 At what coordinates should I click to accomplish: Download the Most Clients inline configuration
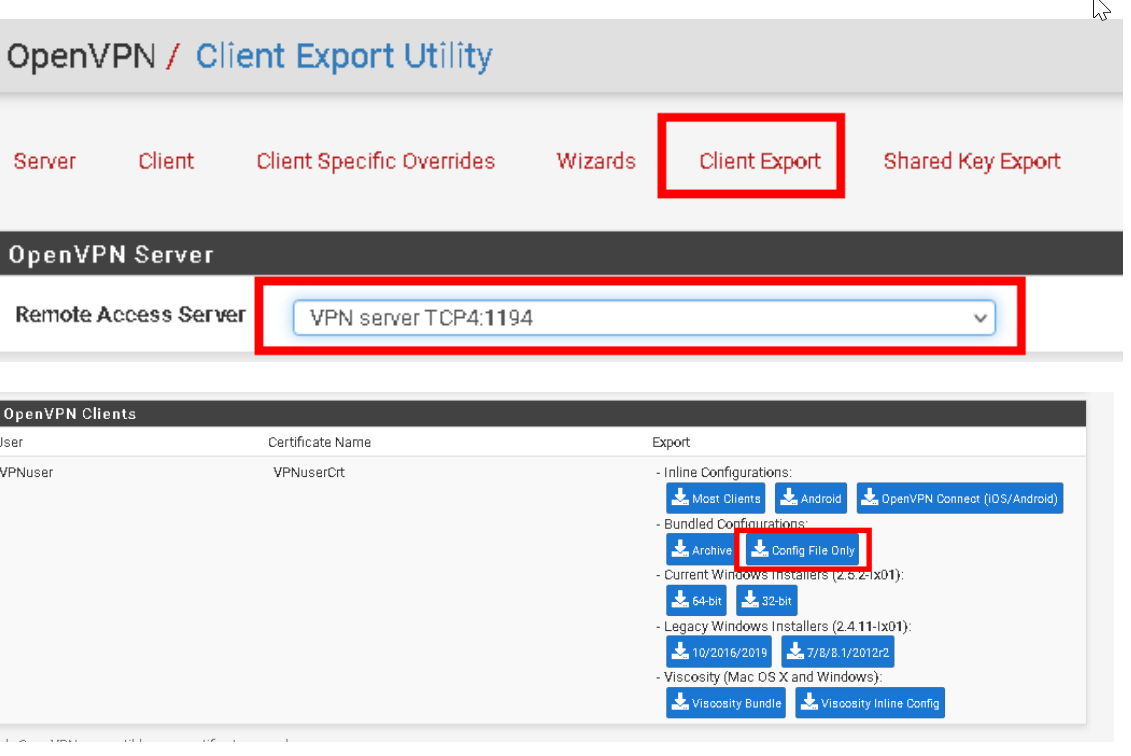pos(715,498)
